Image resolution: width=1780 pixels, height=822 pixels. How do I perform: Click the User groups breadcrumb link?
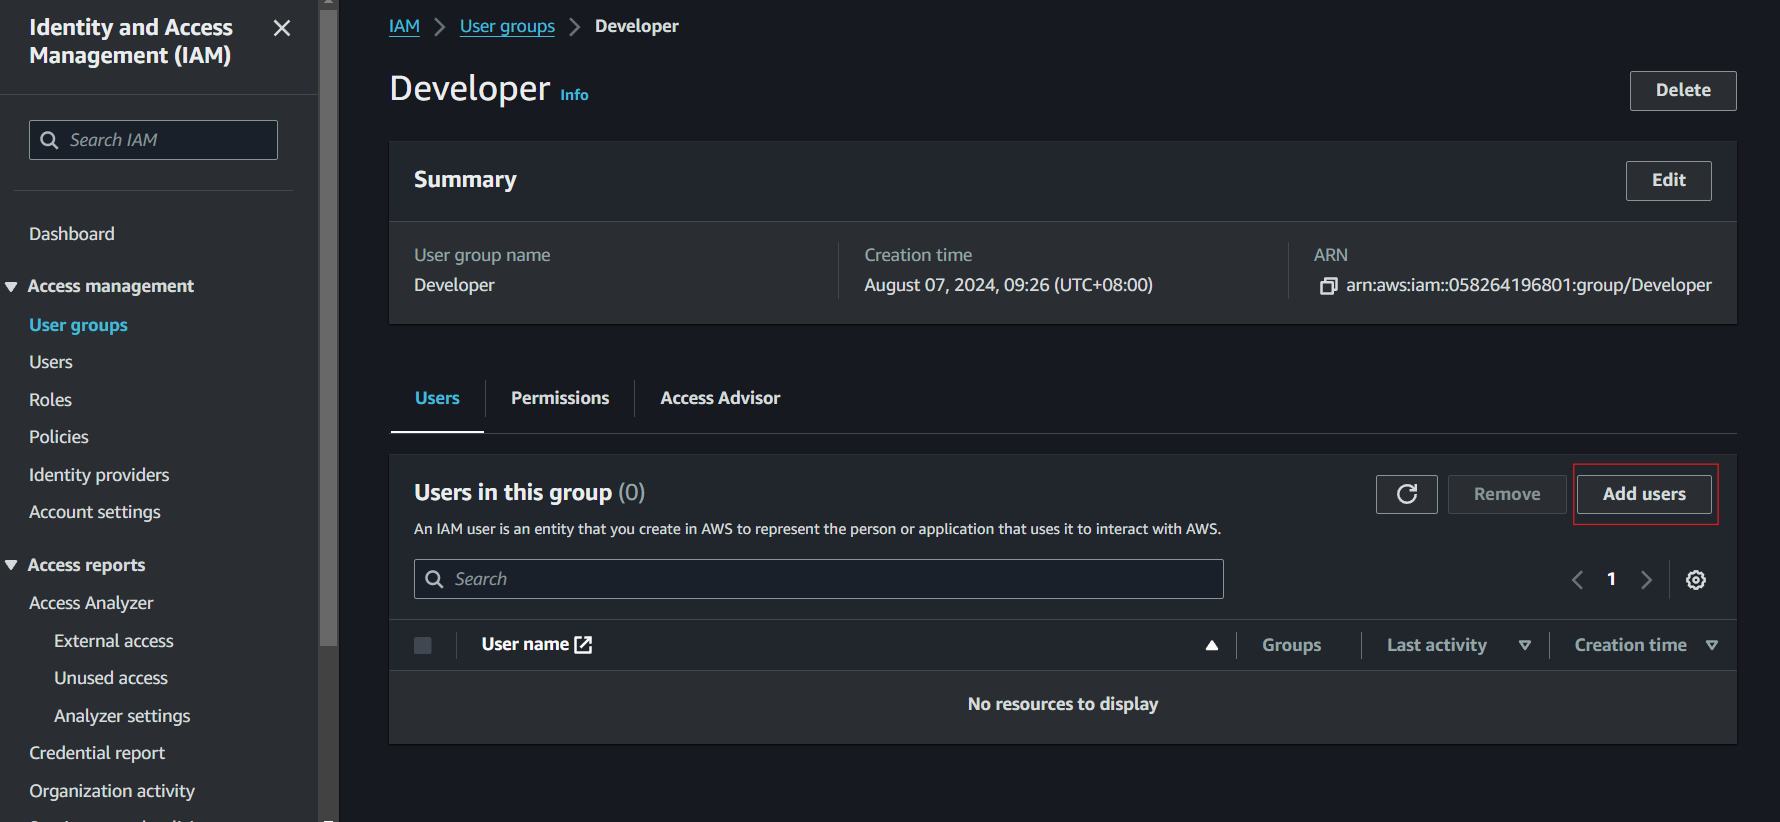tap(507, 26)
